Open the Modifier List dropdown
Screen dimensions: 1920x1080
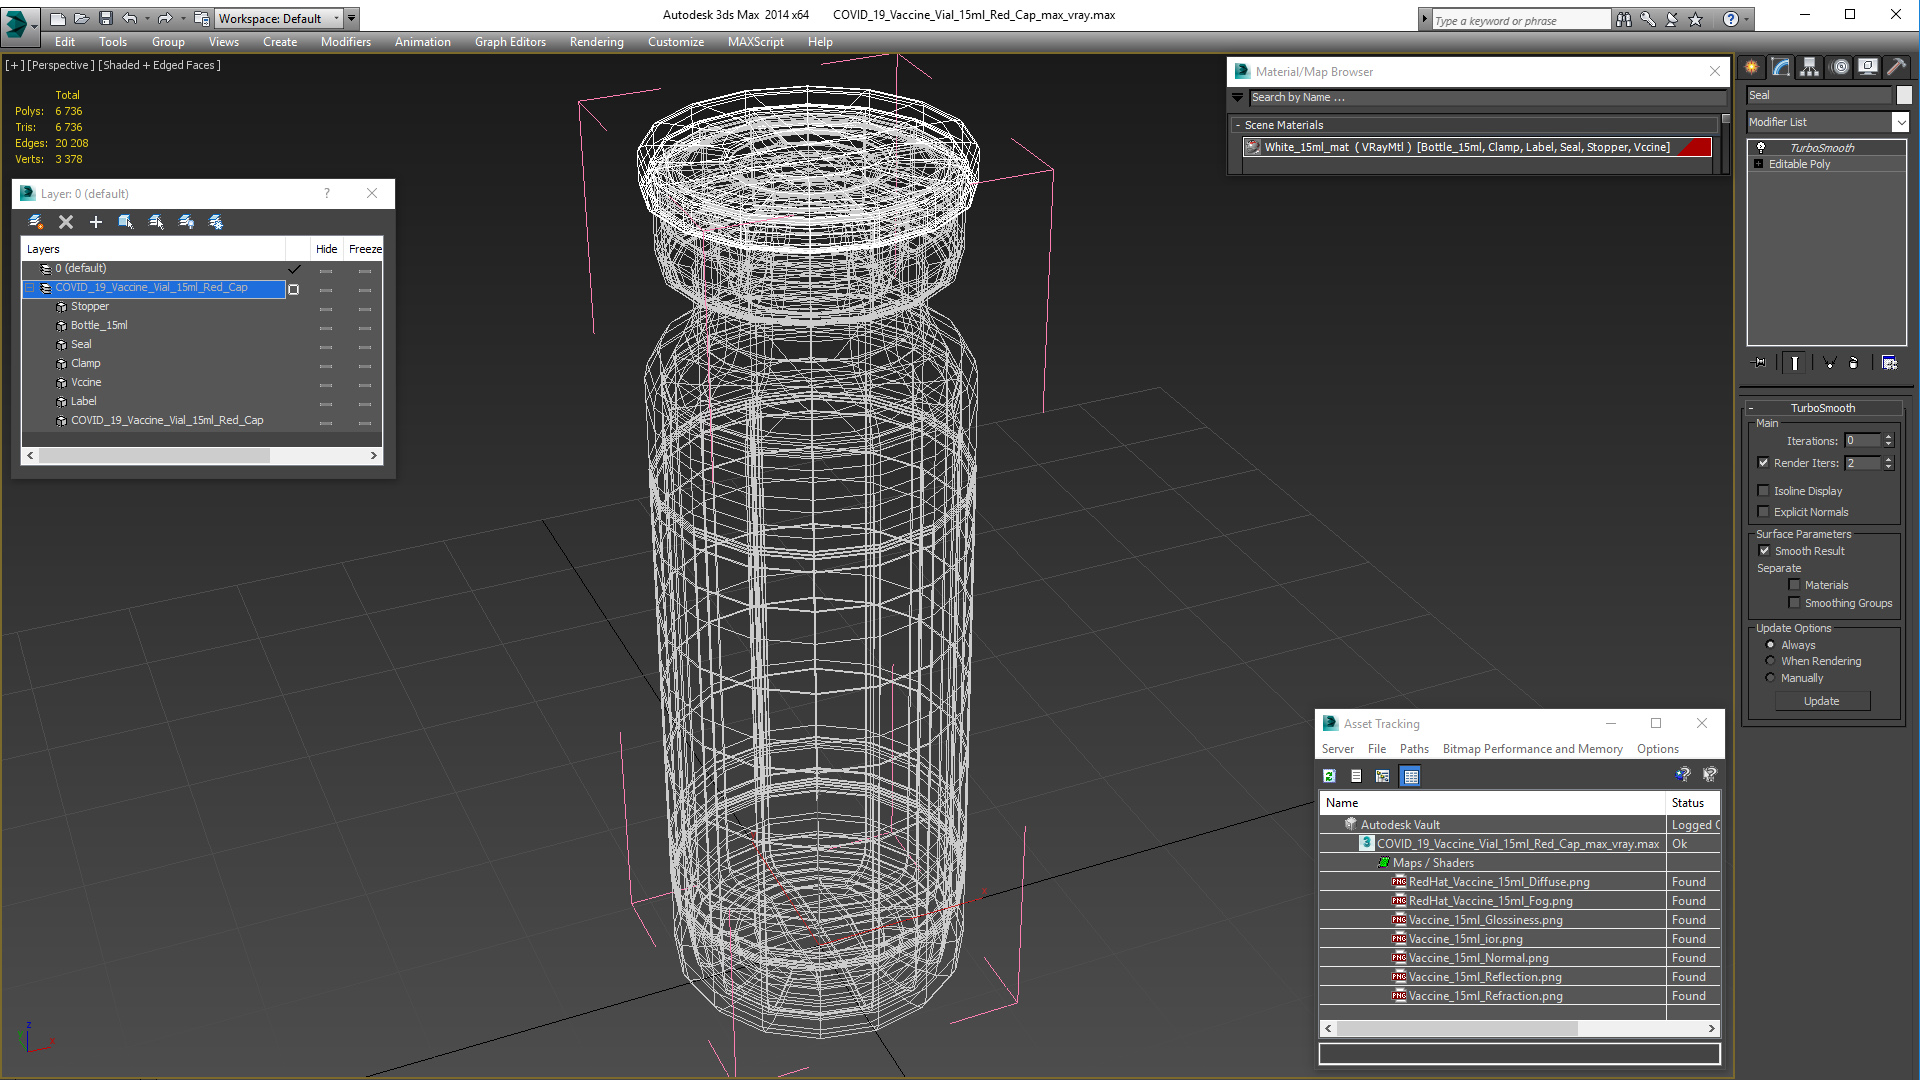1900,122
